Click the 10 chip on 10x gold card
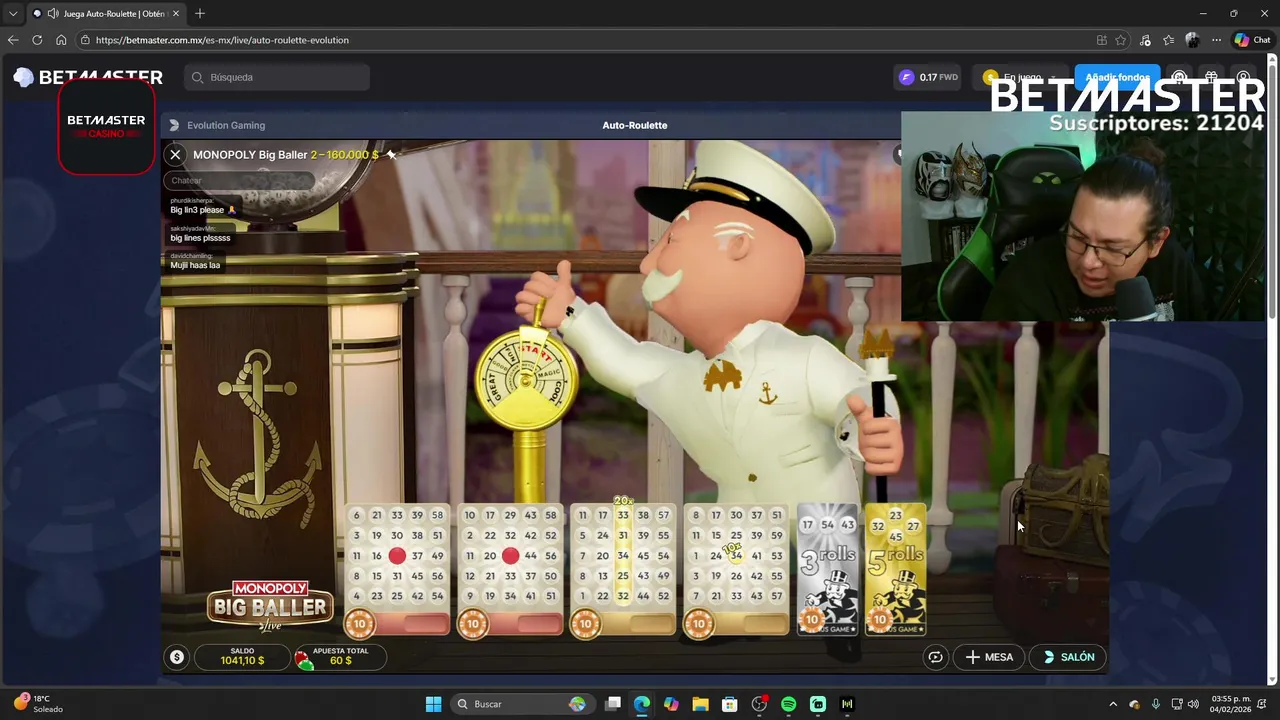Viewport: 1280px width, 720px height. click(x=698, y=625)
